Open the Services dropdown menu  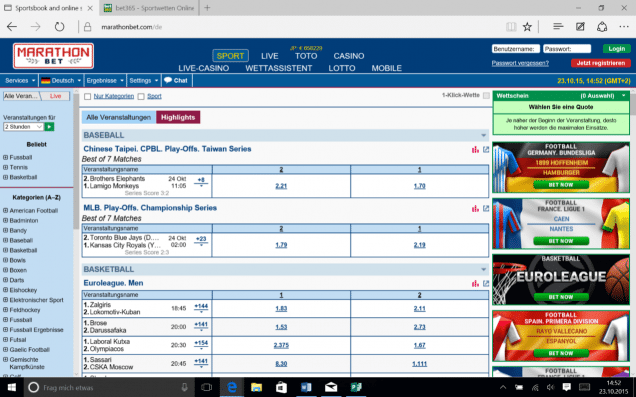point(19,80)
